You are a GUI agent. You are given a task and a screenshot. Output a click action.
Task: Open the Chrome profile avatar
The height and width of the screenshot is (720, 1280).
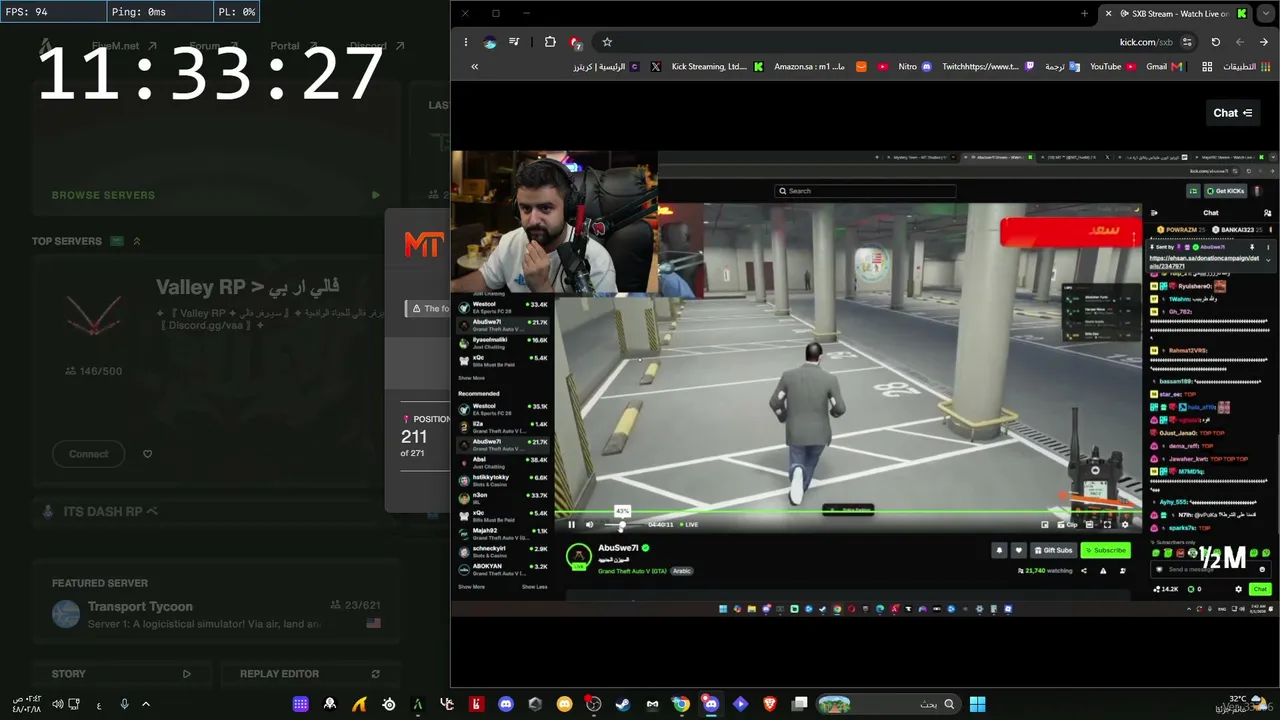click(x=490, y=42)
